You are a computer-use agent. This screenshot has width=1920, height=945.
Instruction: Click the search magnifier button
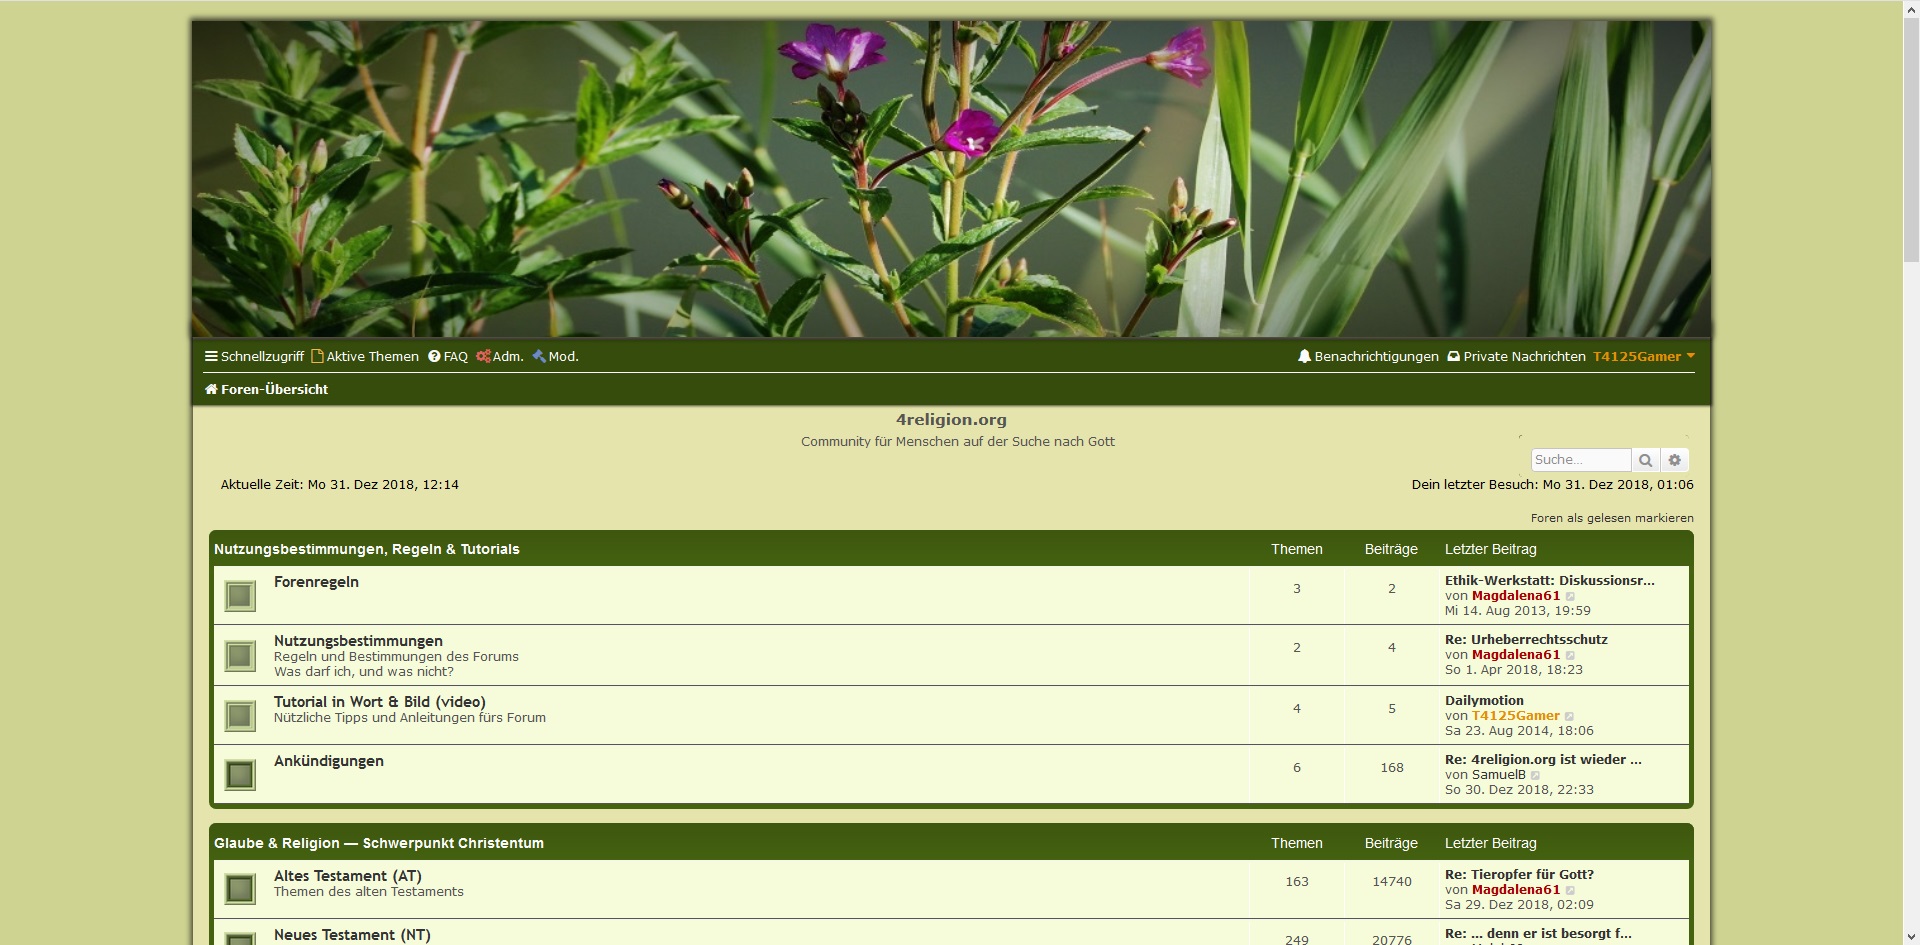tap(1645, 460)
